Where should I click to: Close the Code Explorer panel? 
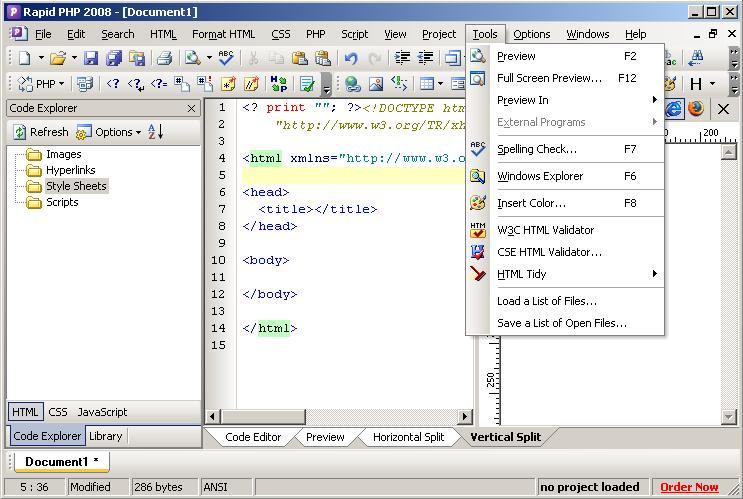191,109
